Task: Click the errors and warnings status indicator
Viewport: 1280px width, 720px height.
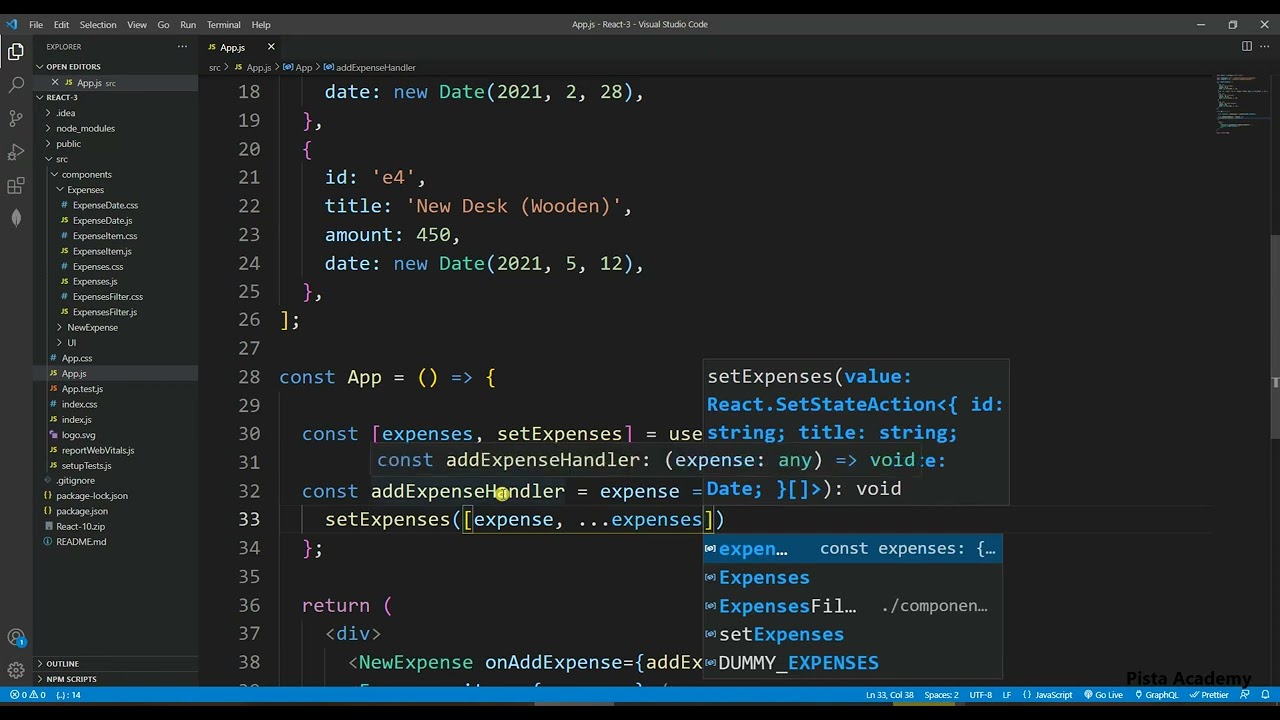Action: (27, 695)
